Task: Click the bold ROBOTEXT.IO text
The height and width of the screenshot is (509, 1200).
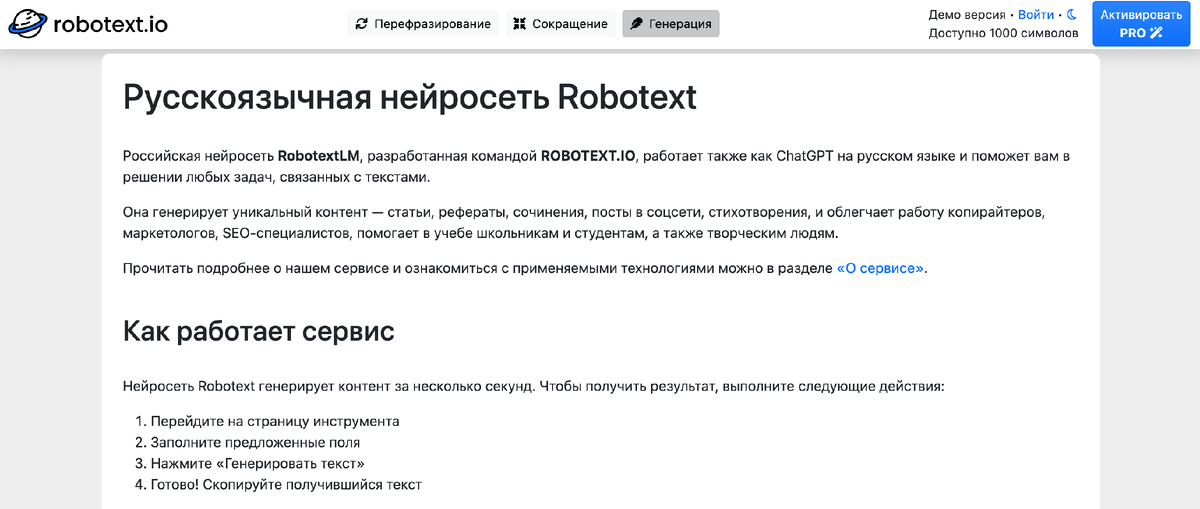Action: [589, 156]
